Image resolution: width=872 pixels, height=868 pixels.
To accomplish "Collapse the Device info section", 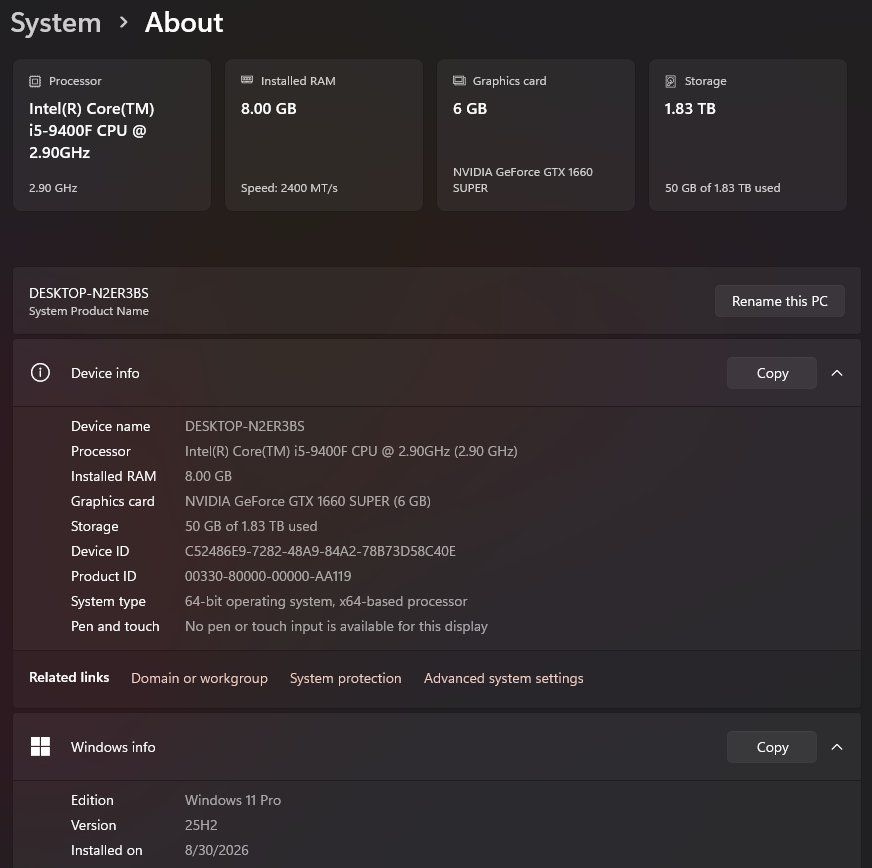I will coord(836,373).
